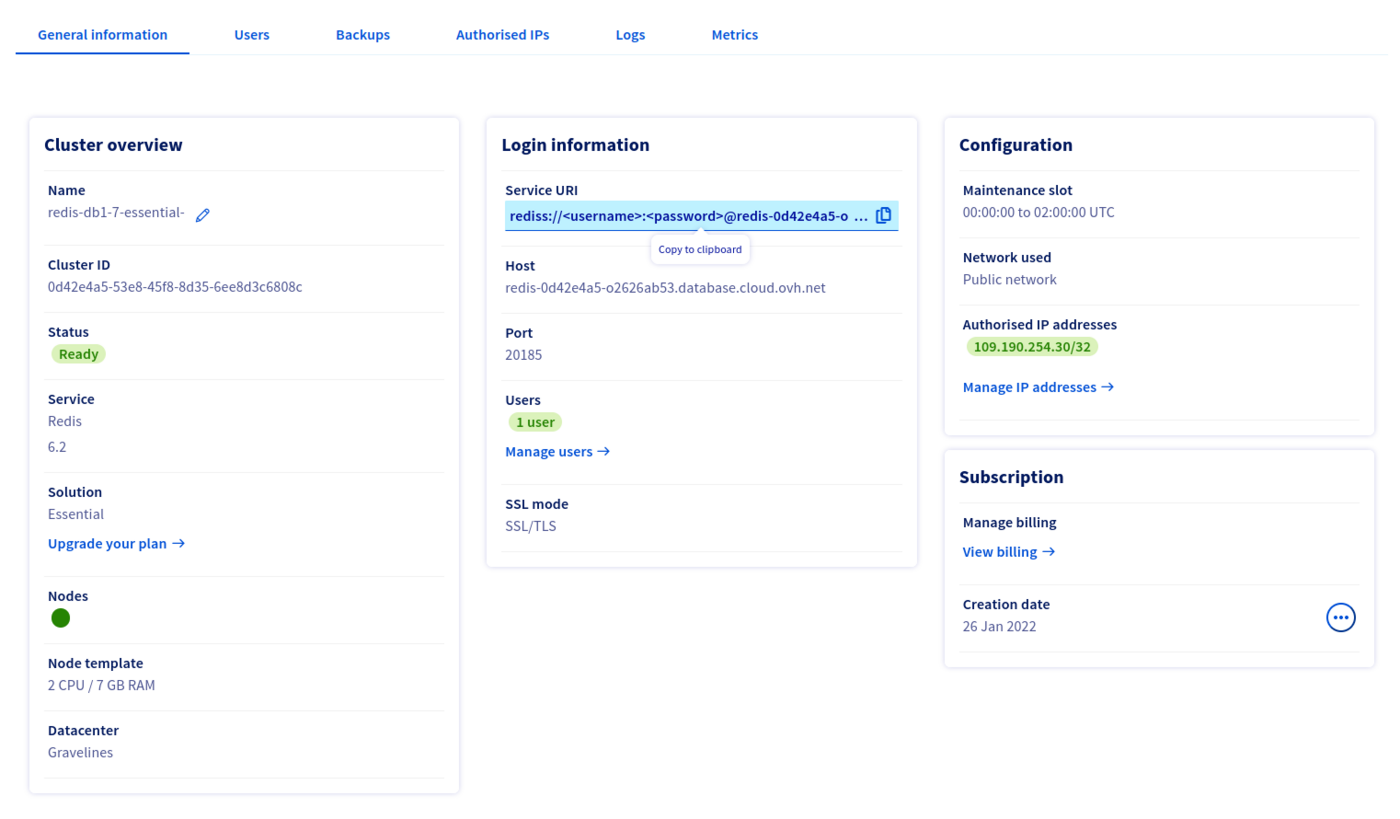The image size is (1400, 819).
Task: Click the Ready status badge
Action: (x=78, y=353)
